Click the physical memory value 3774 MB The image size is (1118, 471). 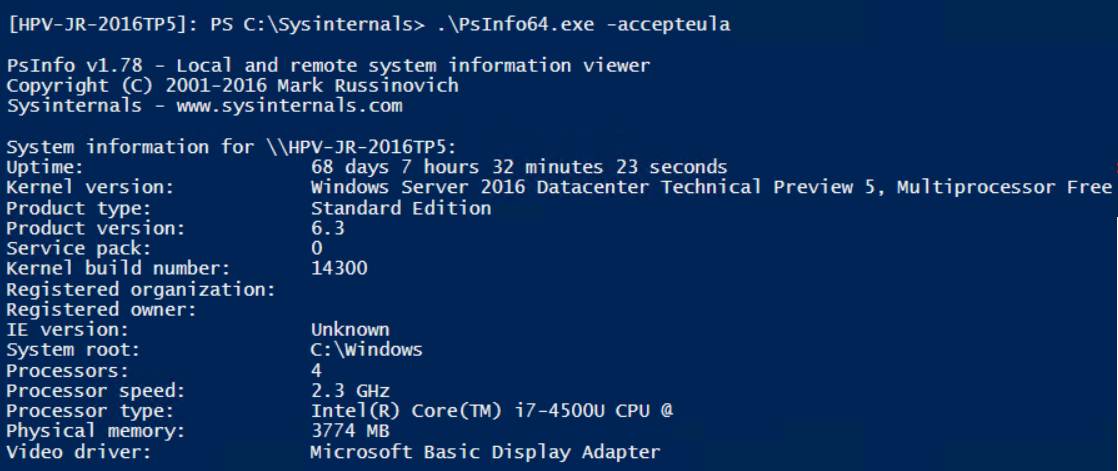(x=350, y=431)
